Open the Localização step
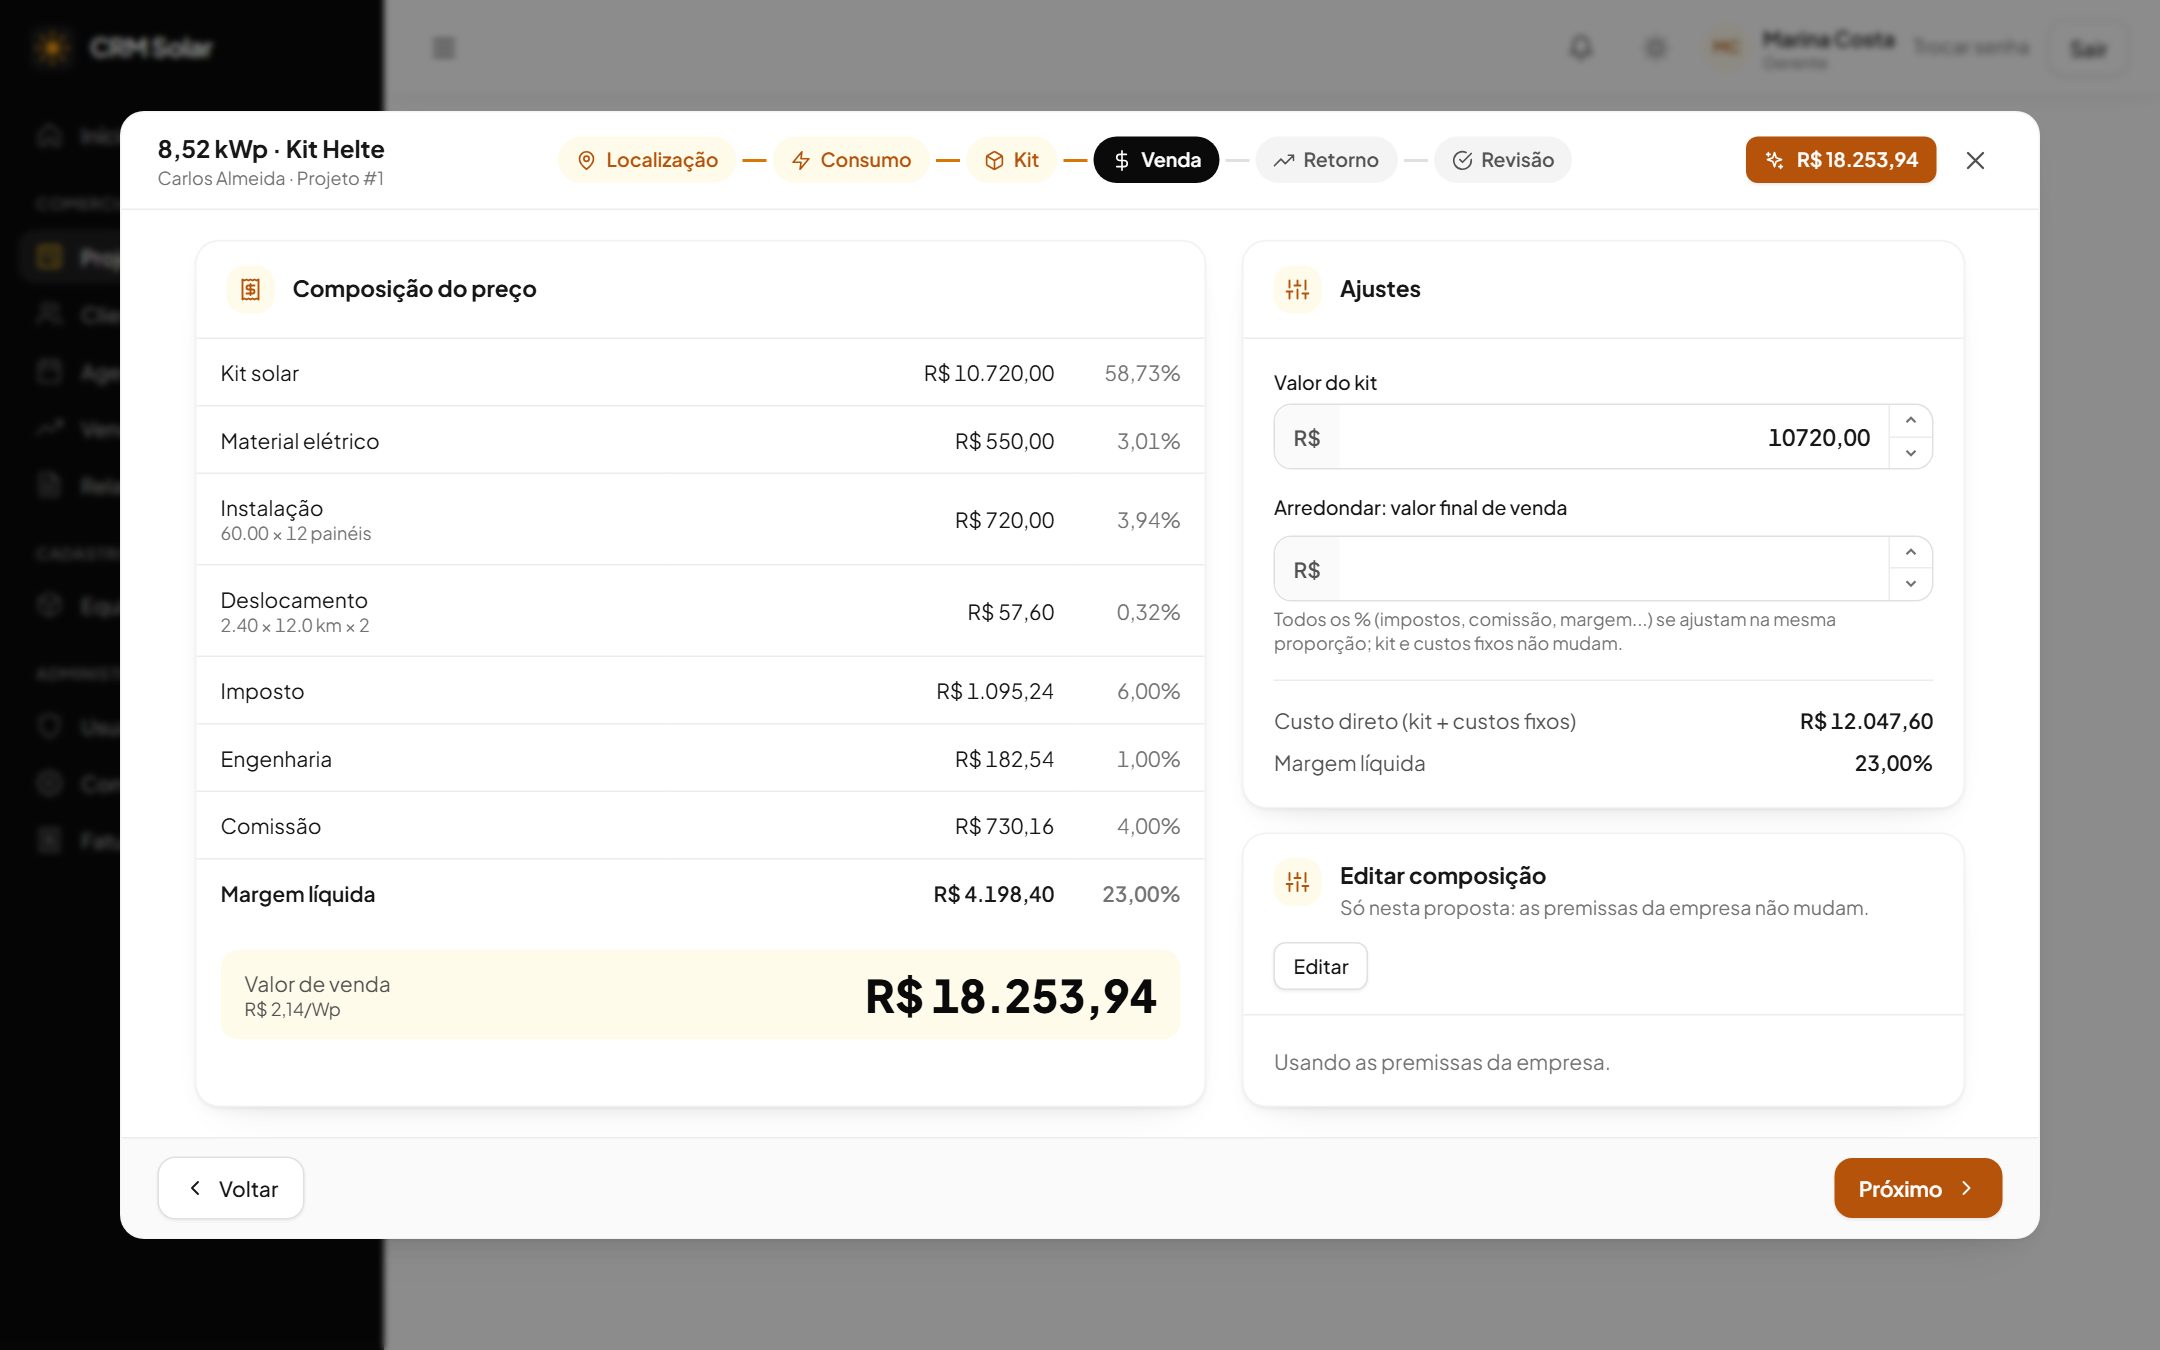The height and width of the screenshot is (1350, 2160). [x=647, y=160]
